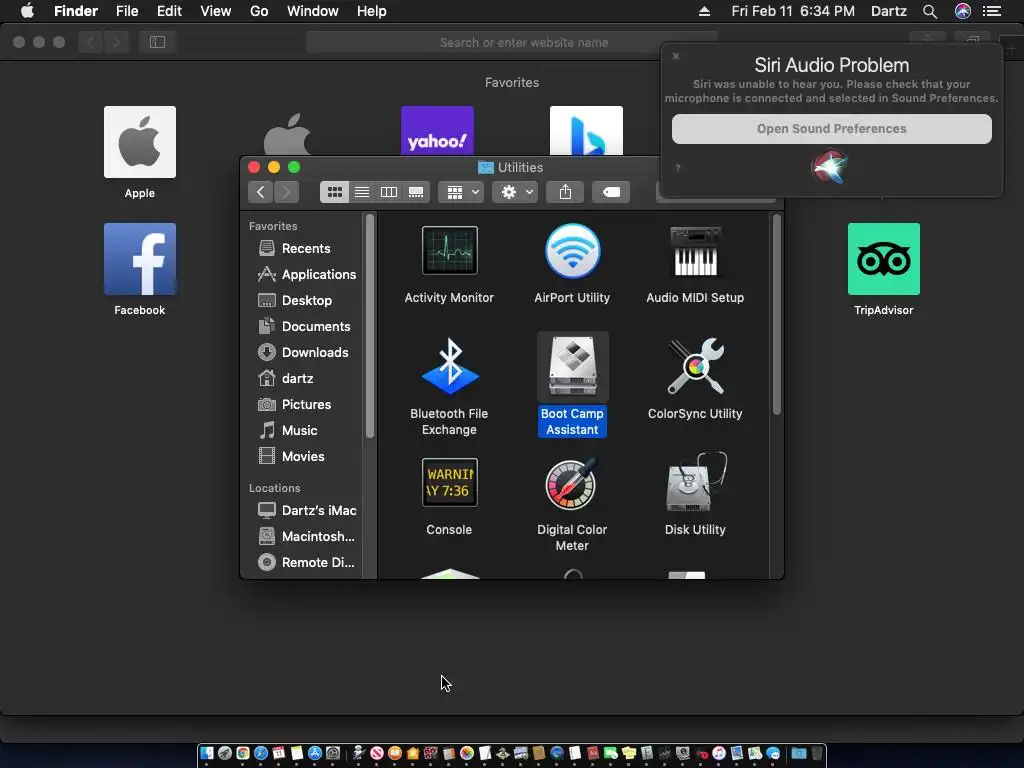The image size is (1024, 768).
Task: Click the Finder sidebar scrollbar
Action: point(370,326)
